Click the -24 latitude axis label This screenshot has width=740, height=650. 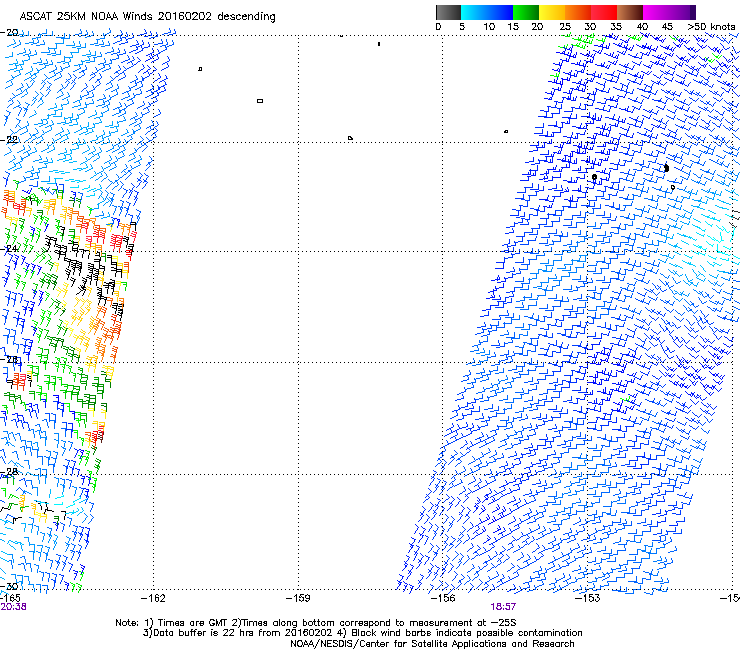pyautogui.click(x=9, y=249)
